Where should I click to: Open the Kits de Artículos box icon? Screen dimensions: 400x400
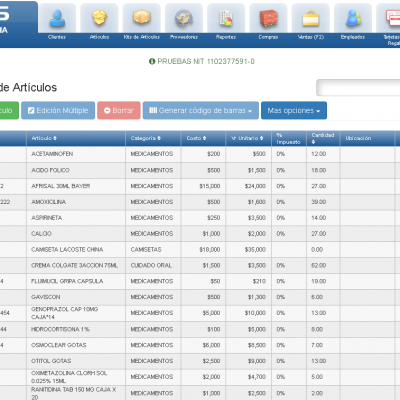pyautogui.click(x=142, y=18)
